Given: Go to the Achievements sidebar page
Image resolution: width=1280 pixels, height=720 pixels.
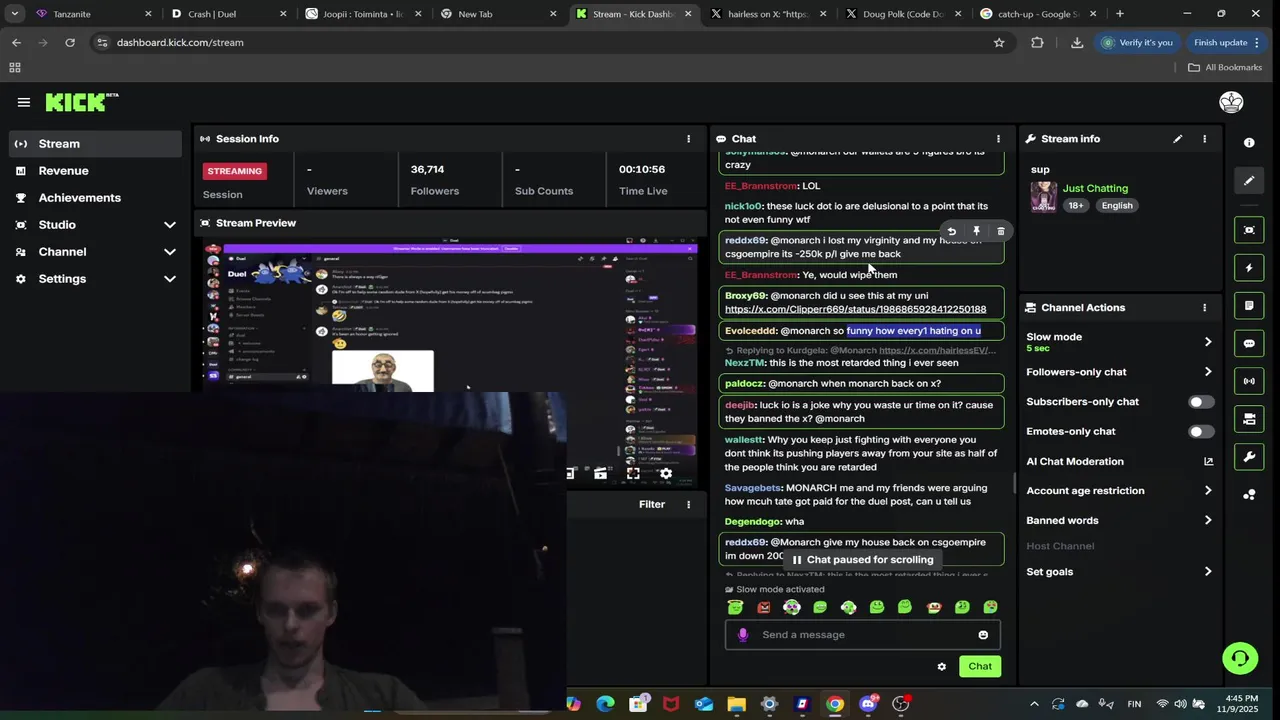Looking at the screenshot, I should coord(96,198).
